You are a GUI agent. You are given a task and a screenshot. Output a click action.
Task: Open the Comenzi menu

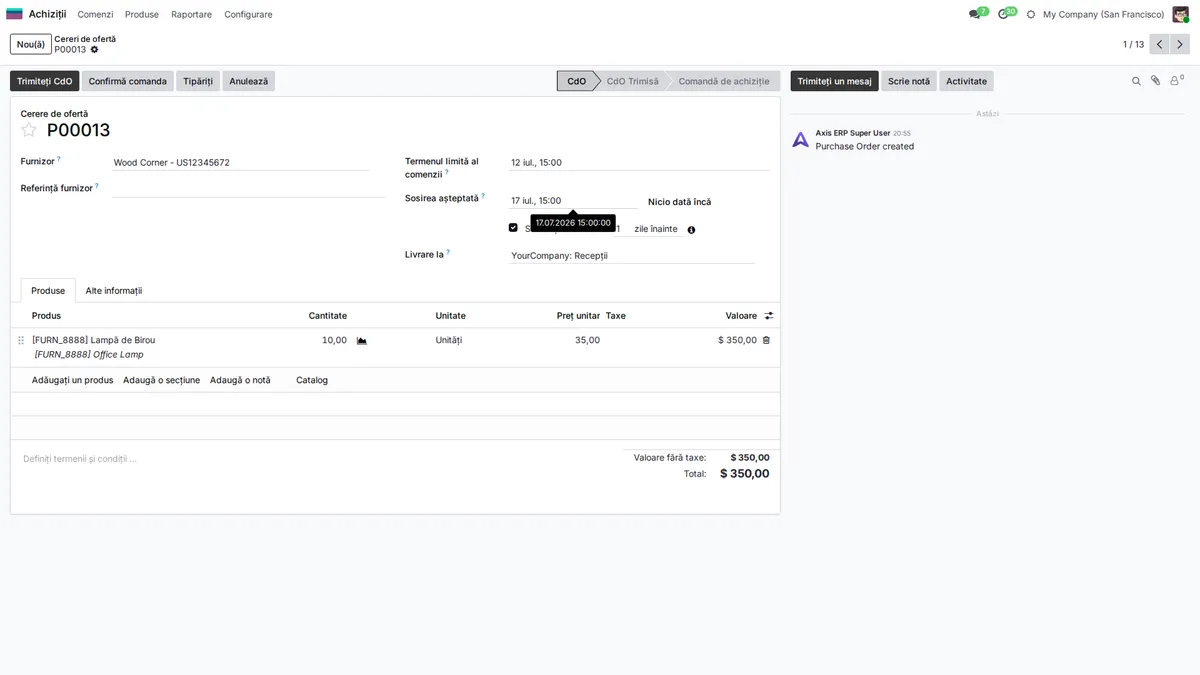point(95,14)
